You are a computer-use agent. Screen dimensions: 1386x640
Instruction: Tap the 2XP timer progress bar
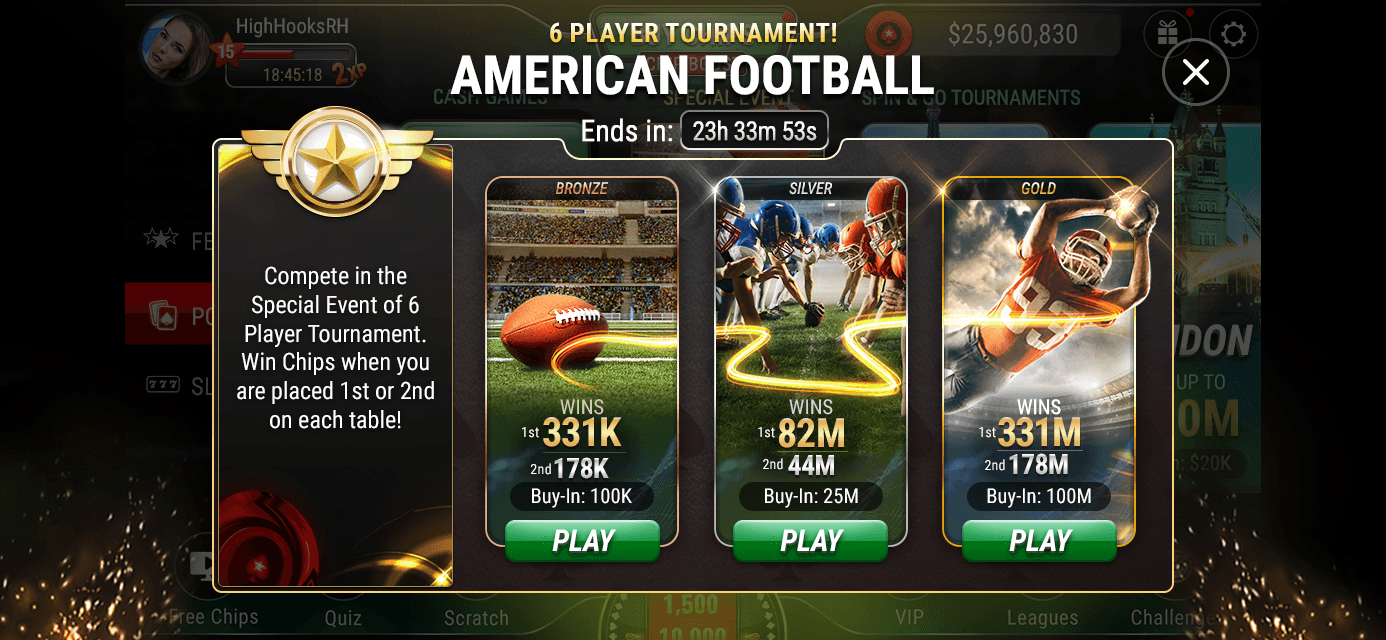291,66
